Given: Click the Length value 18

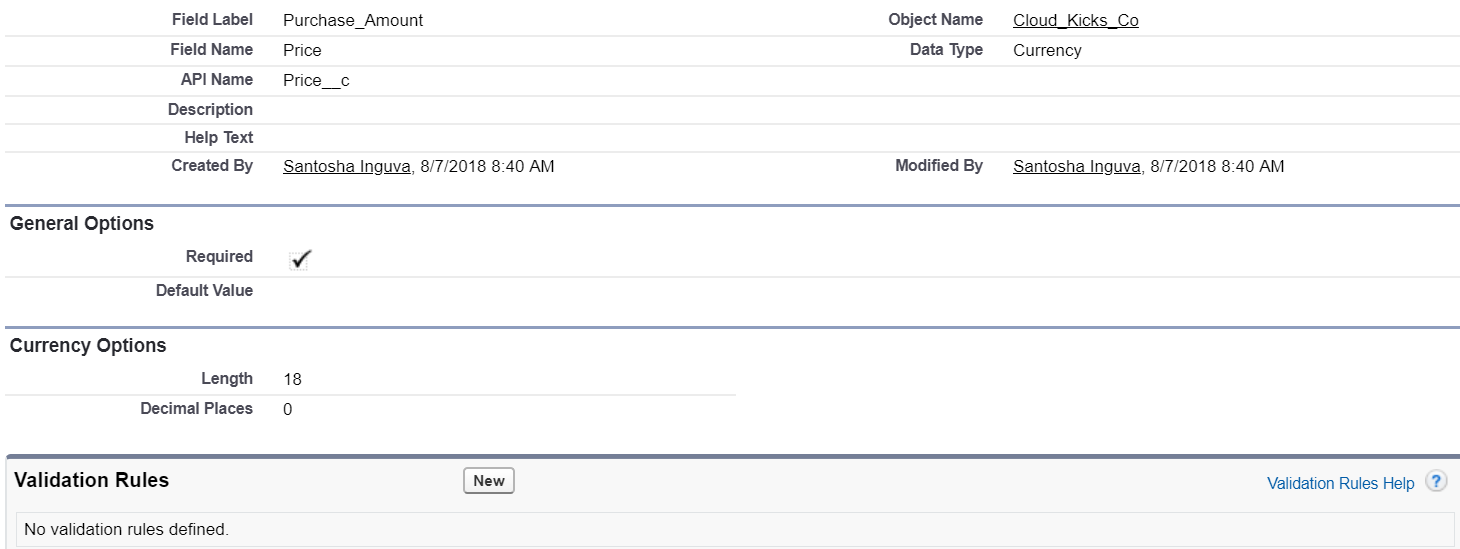Looking at the screenshot, I should [x=292, y=379].
